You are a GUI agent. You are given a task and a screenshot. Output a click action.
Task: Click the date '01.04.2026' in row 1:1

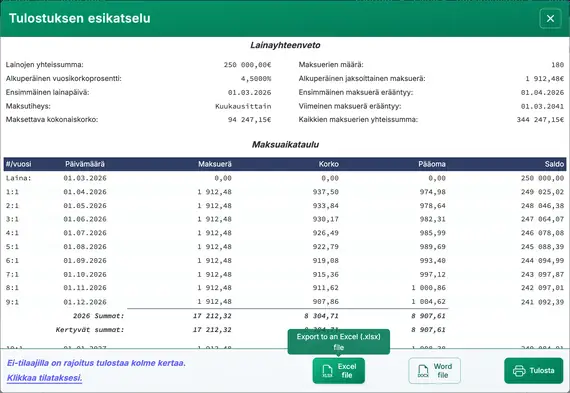[85, 192]
